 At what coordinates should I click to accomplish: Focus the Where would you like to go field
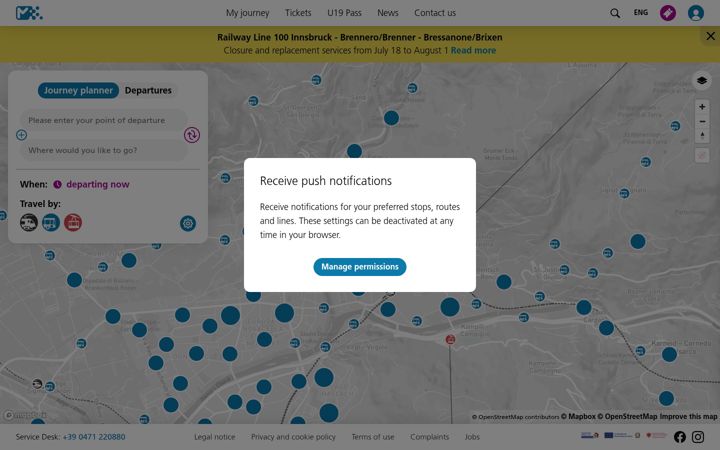click(103, 151)
